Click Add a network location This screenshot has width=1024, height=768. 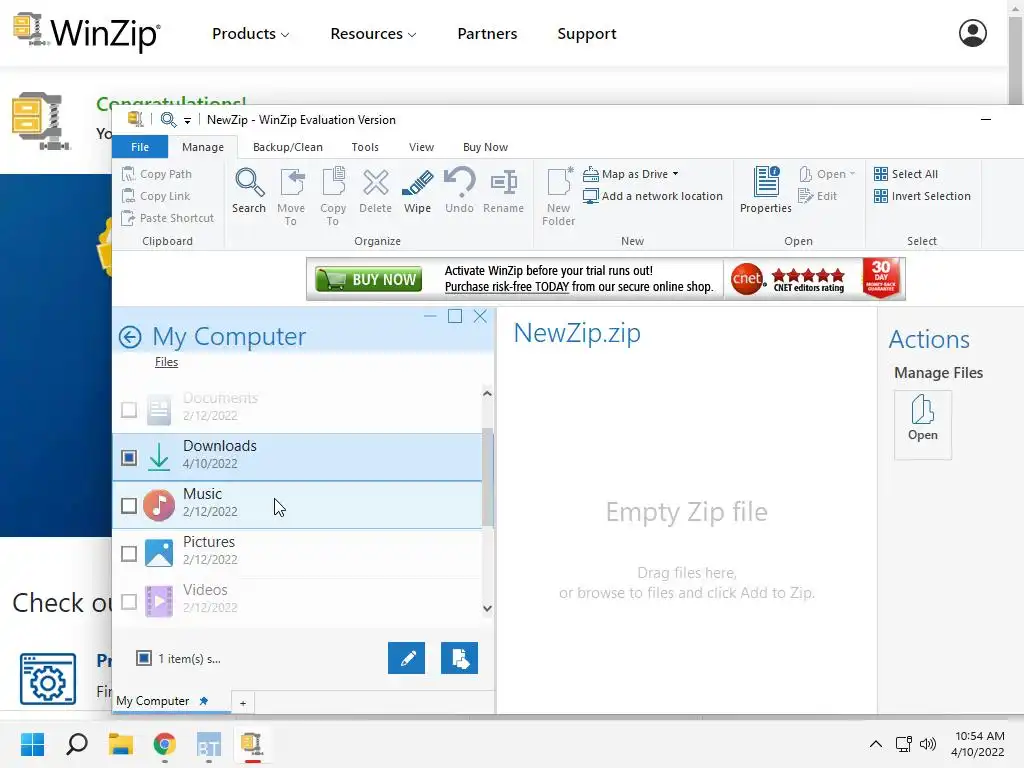point(653,196)
